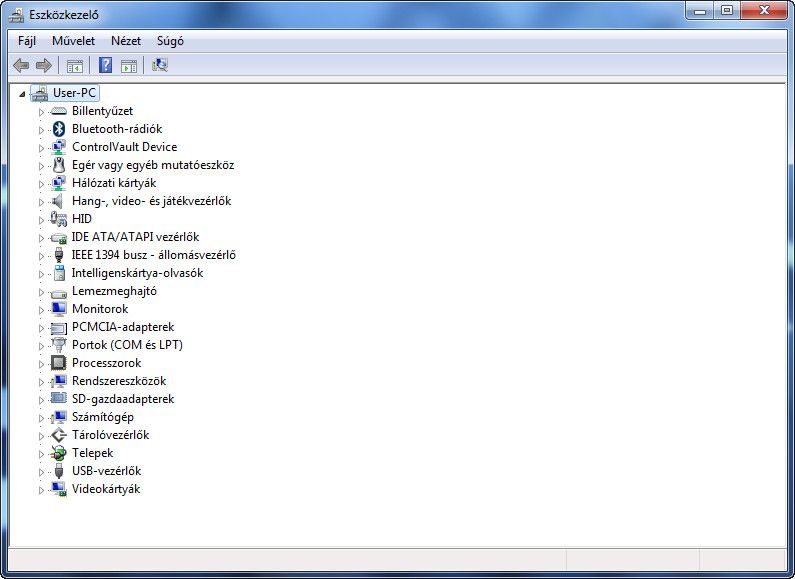
Task: Click the SD-gazdaadapterek icon
Action: tap(59, 399)
